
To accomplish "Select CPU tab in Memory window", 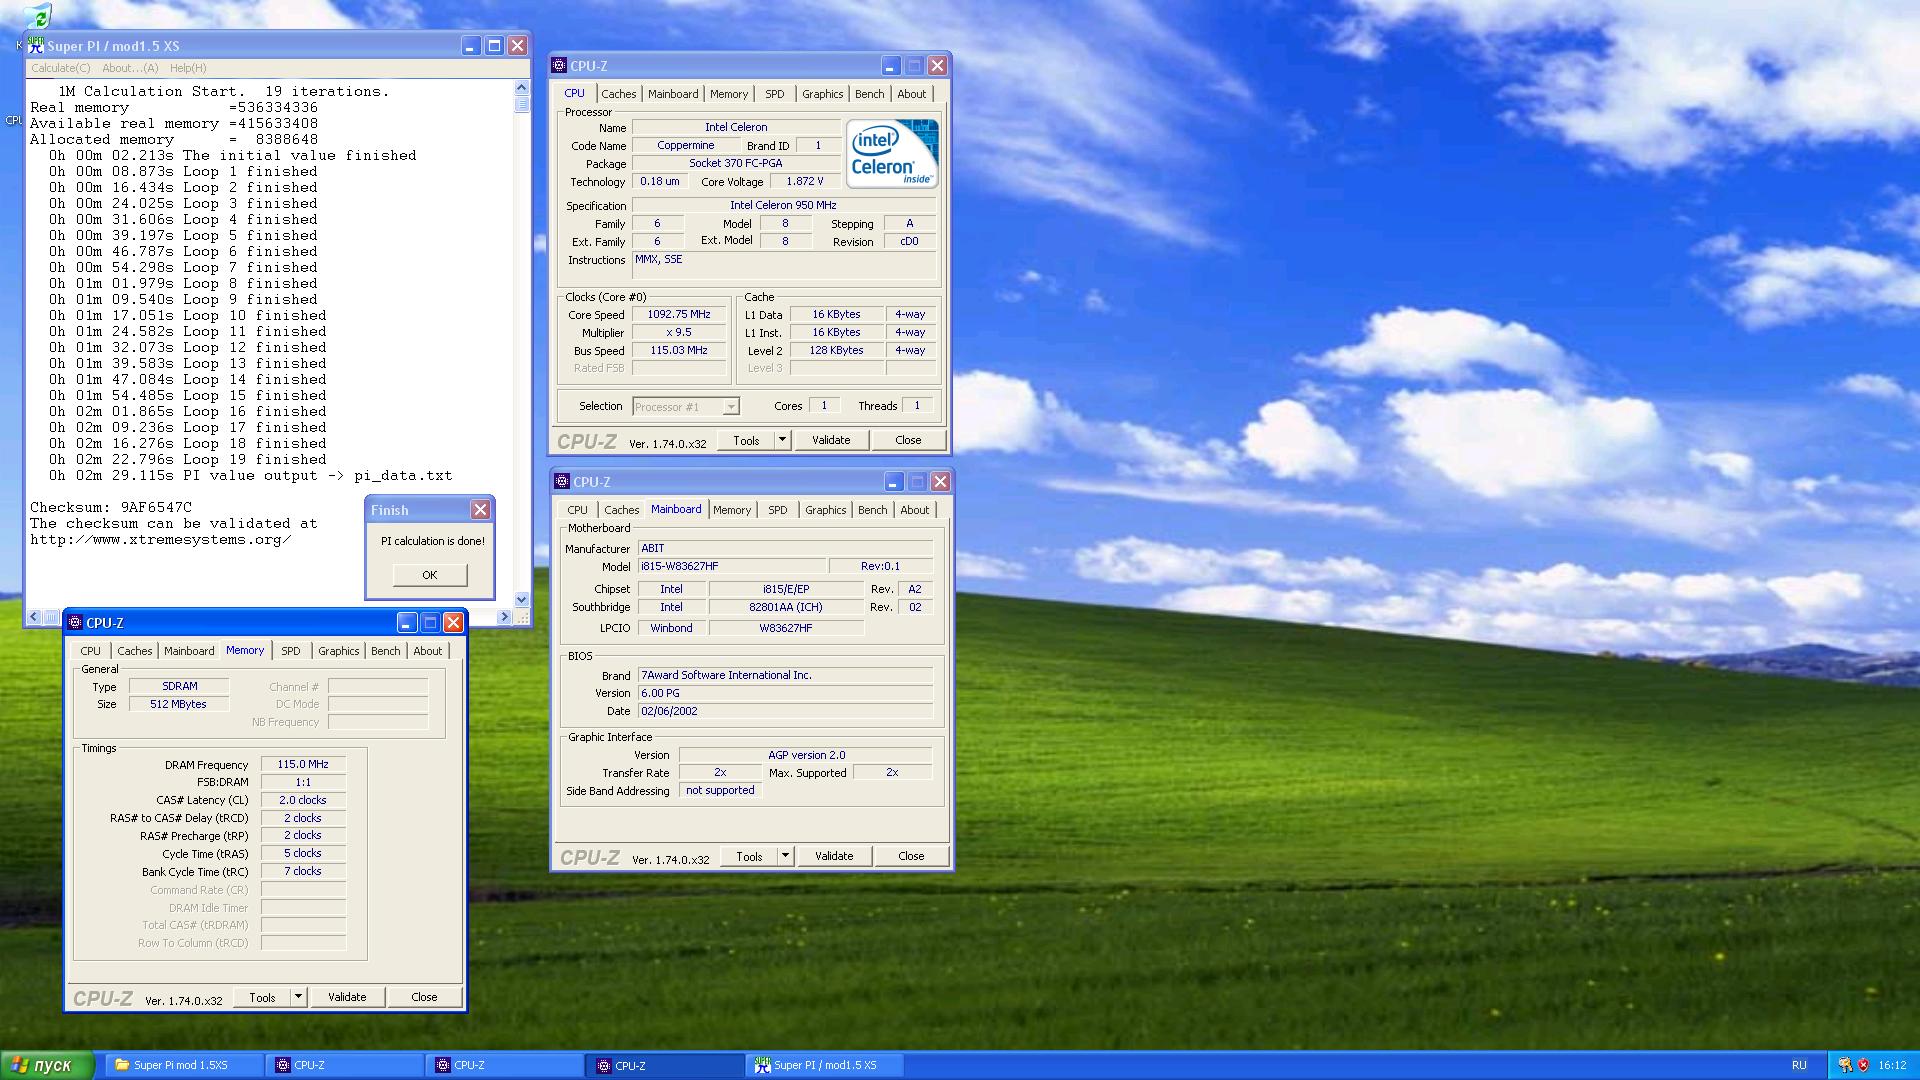I will [90, 651].
